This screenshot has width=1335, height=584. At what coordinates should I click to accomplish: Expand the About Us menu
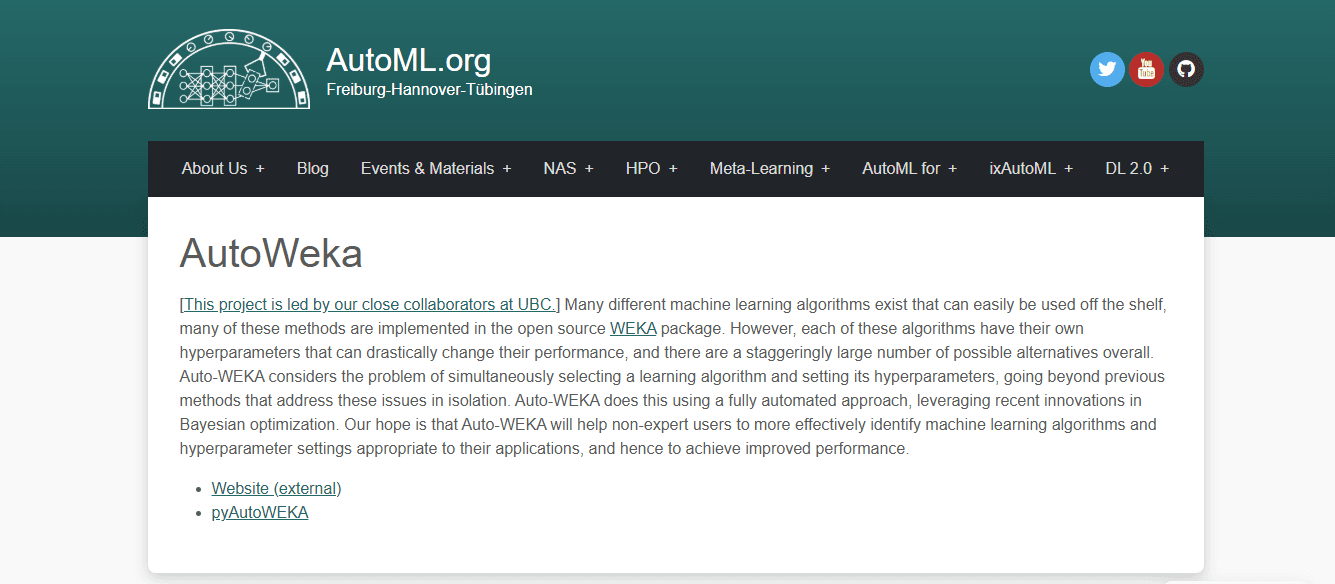223,168
